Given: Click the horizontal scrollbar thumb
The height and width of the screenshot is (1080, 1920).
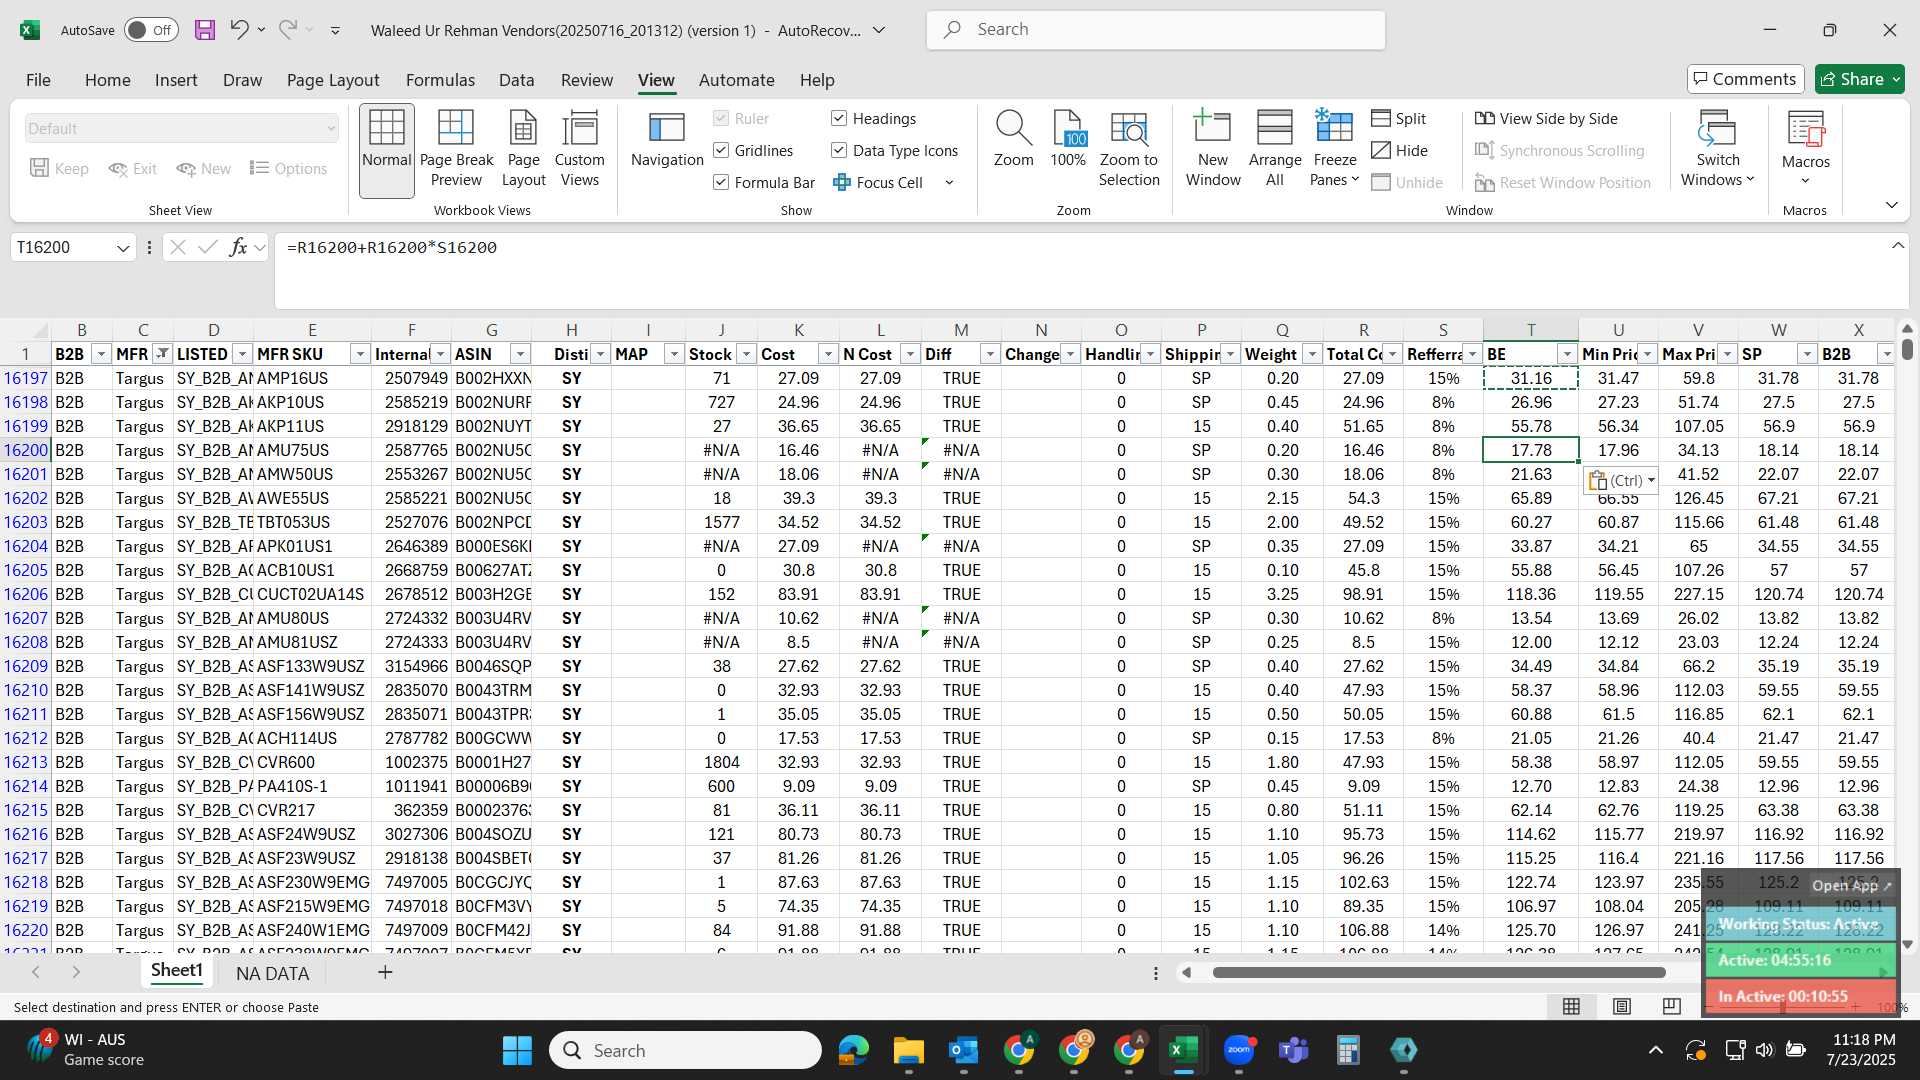Looking at the screenshot, I should (x=1439, y=972).
